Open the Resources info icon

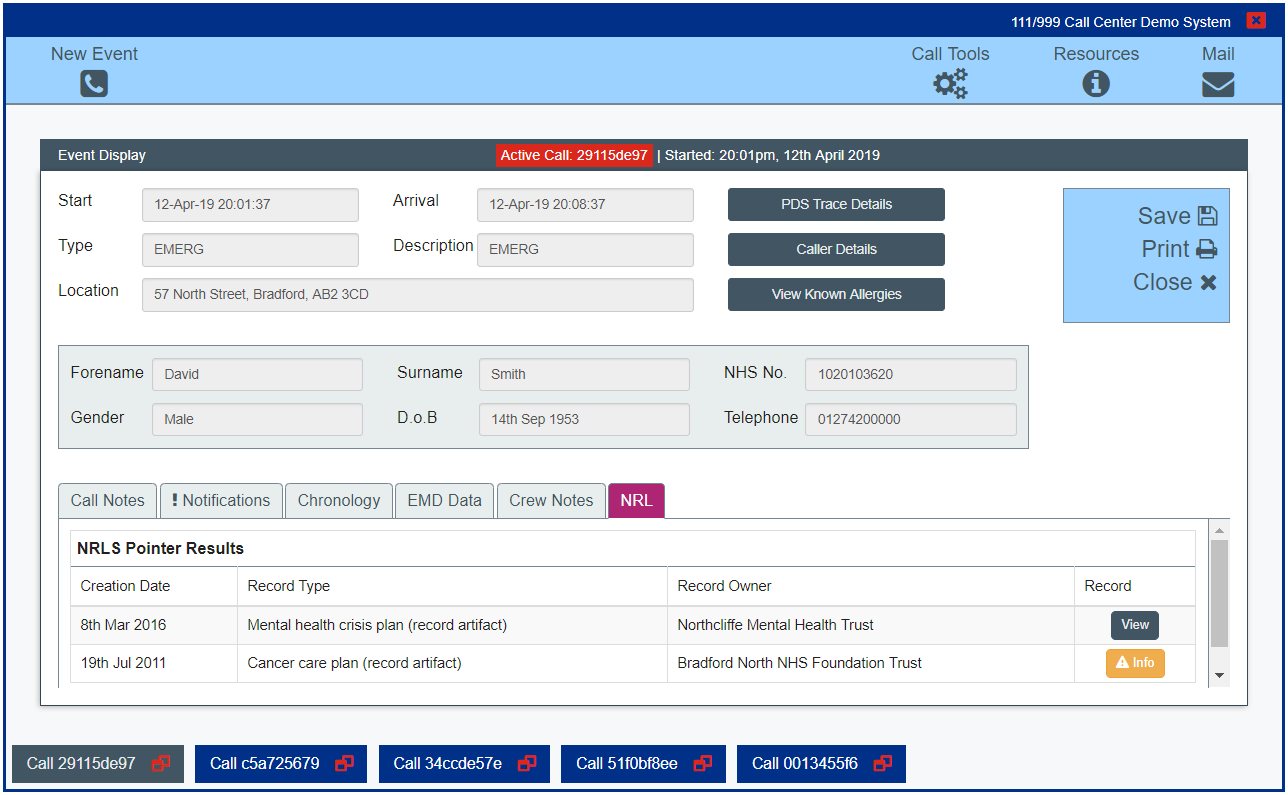pyautogui.click(x=1096, y=84)
